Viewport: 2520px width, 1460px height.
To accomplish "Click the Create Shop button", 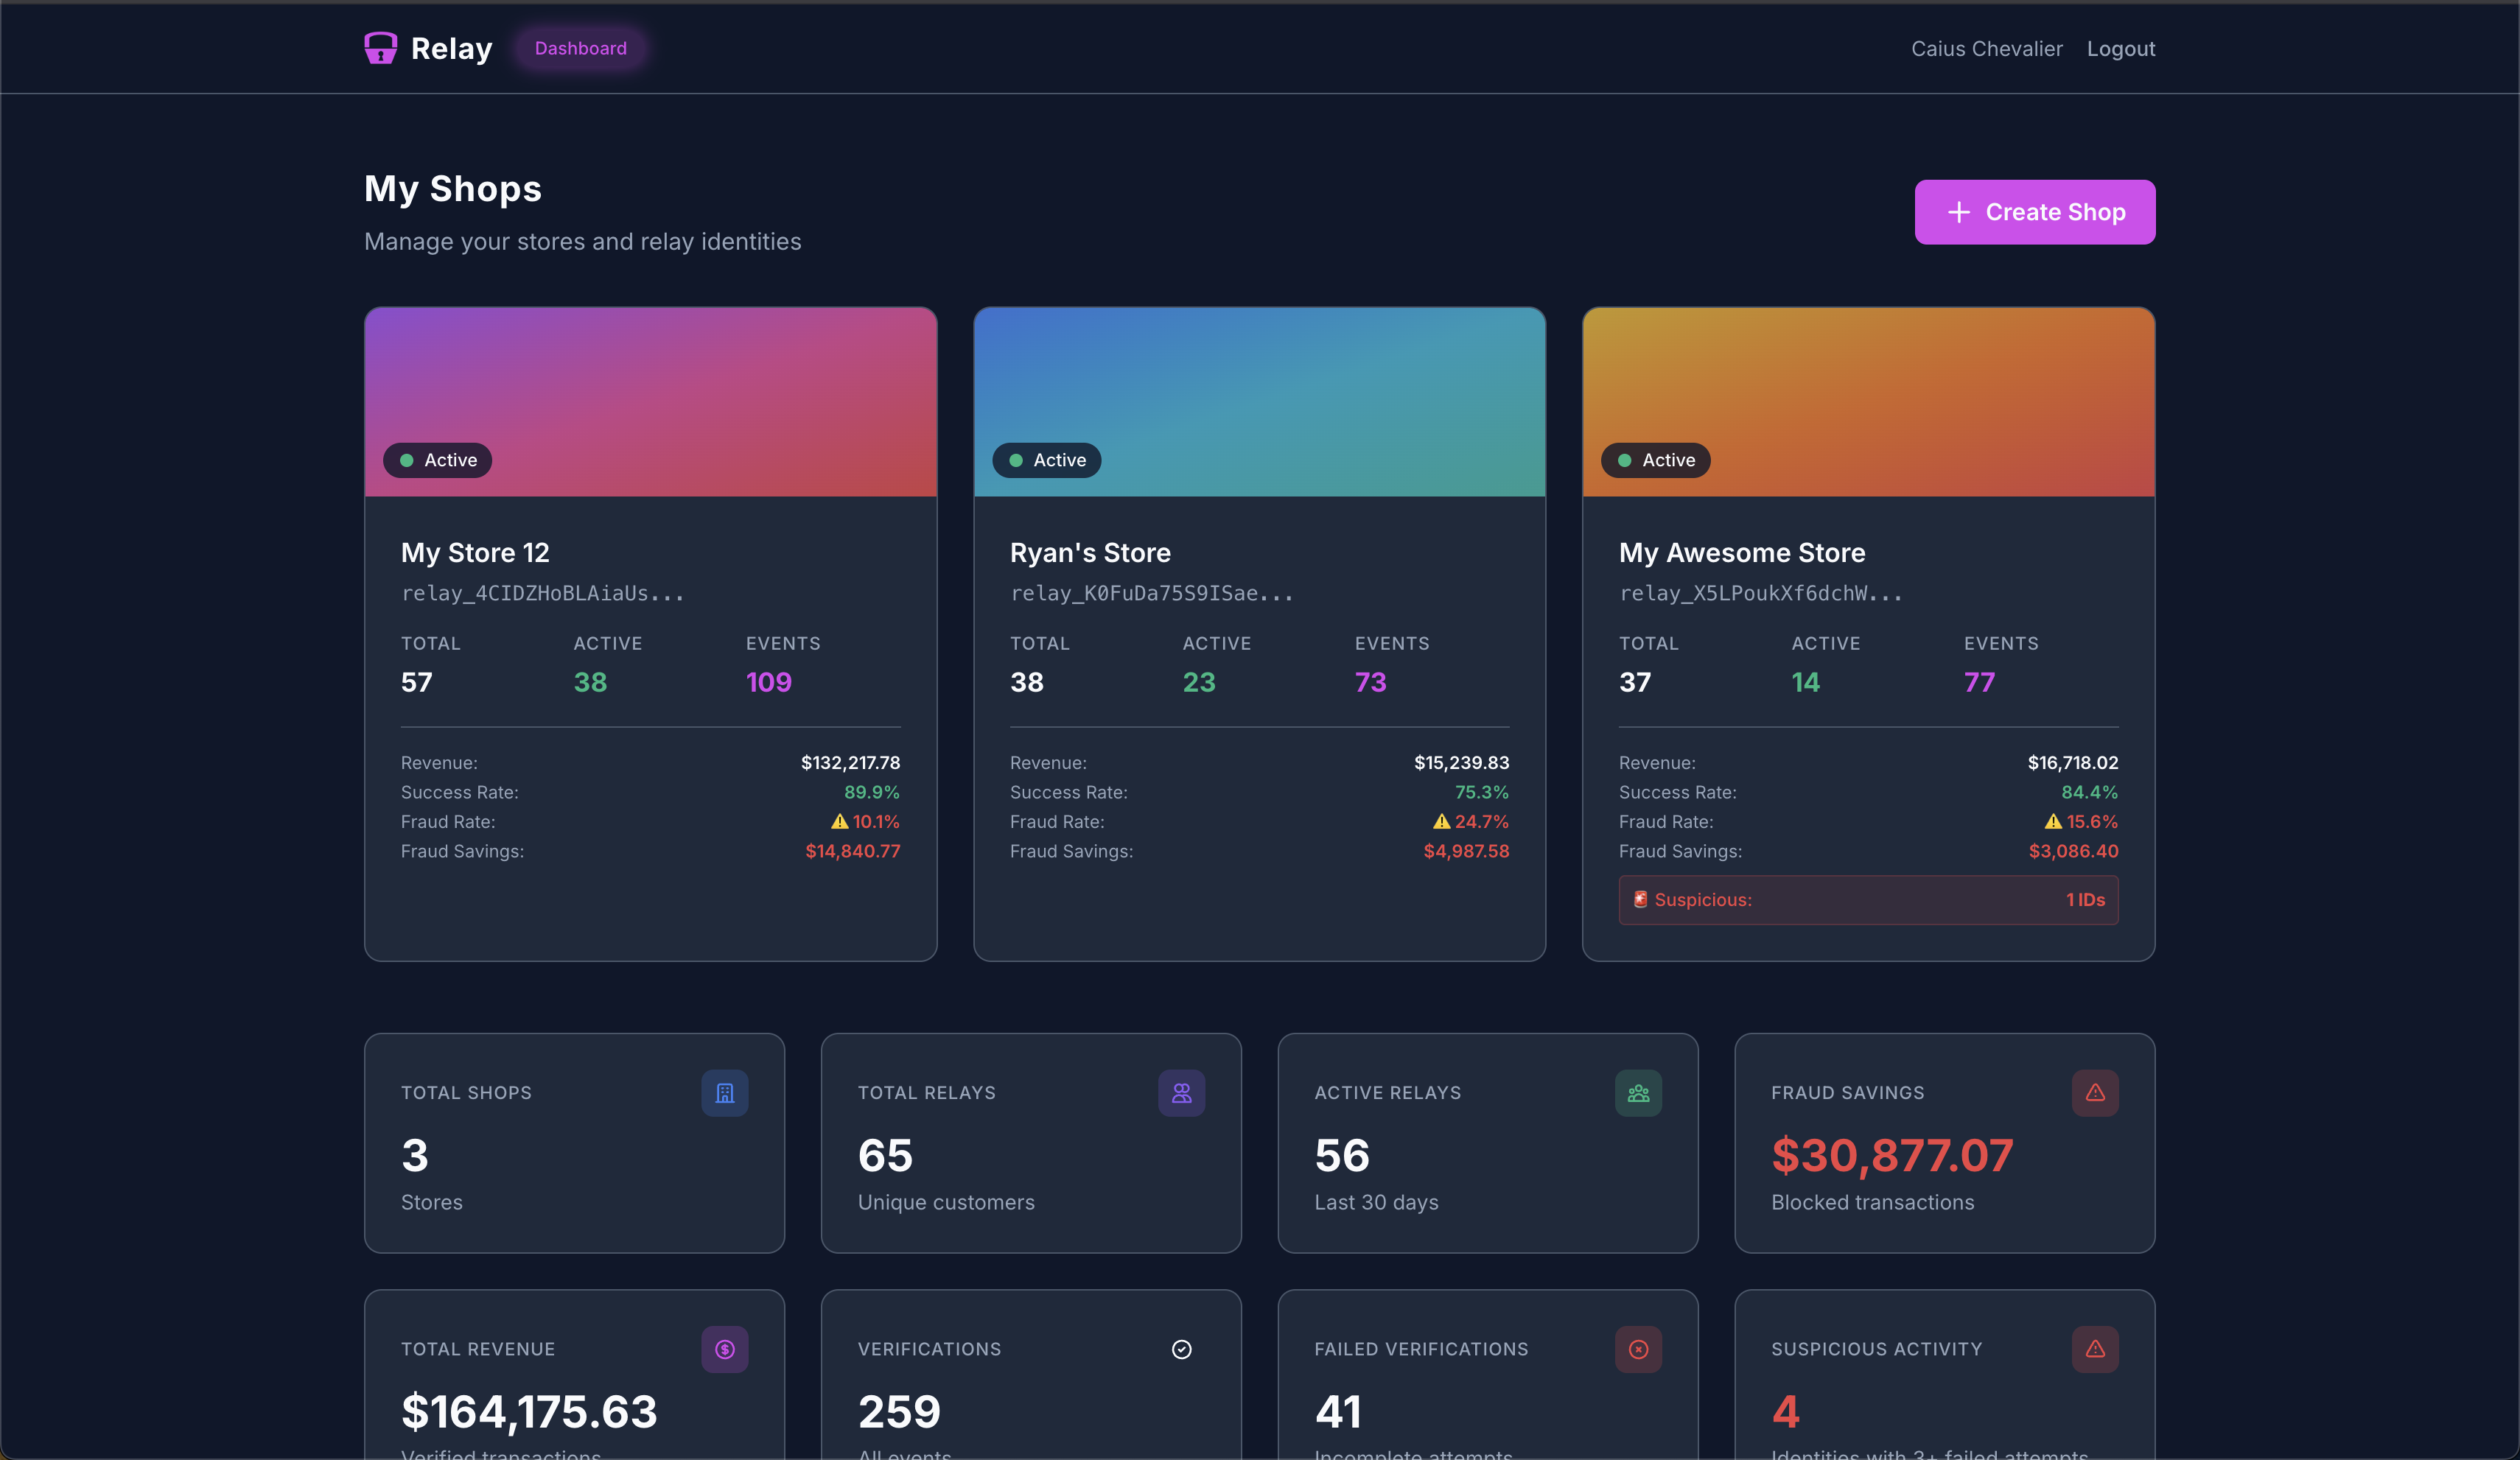I will coord(2034,212).
